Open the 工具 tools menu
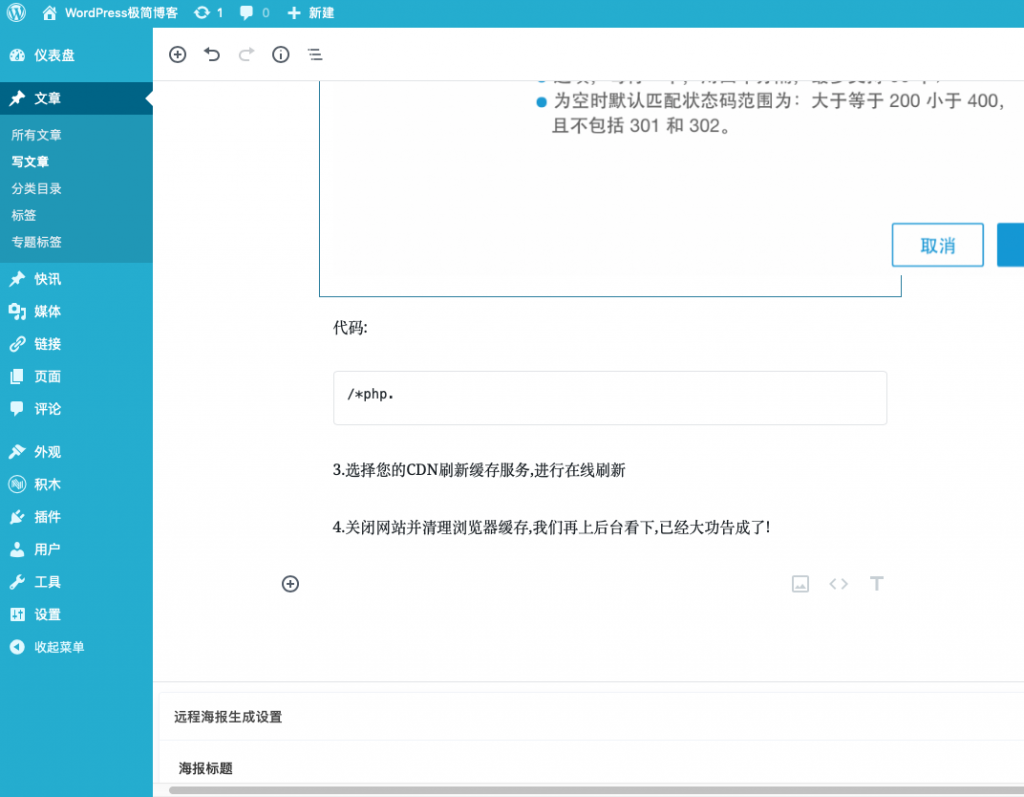The height and width of the screenshot is (797, 1024). point(76,583)
